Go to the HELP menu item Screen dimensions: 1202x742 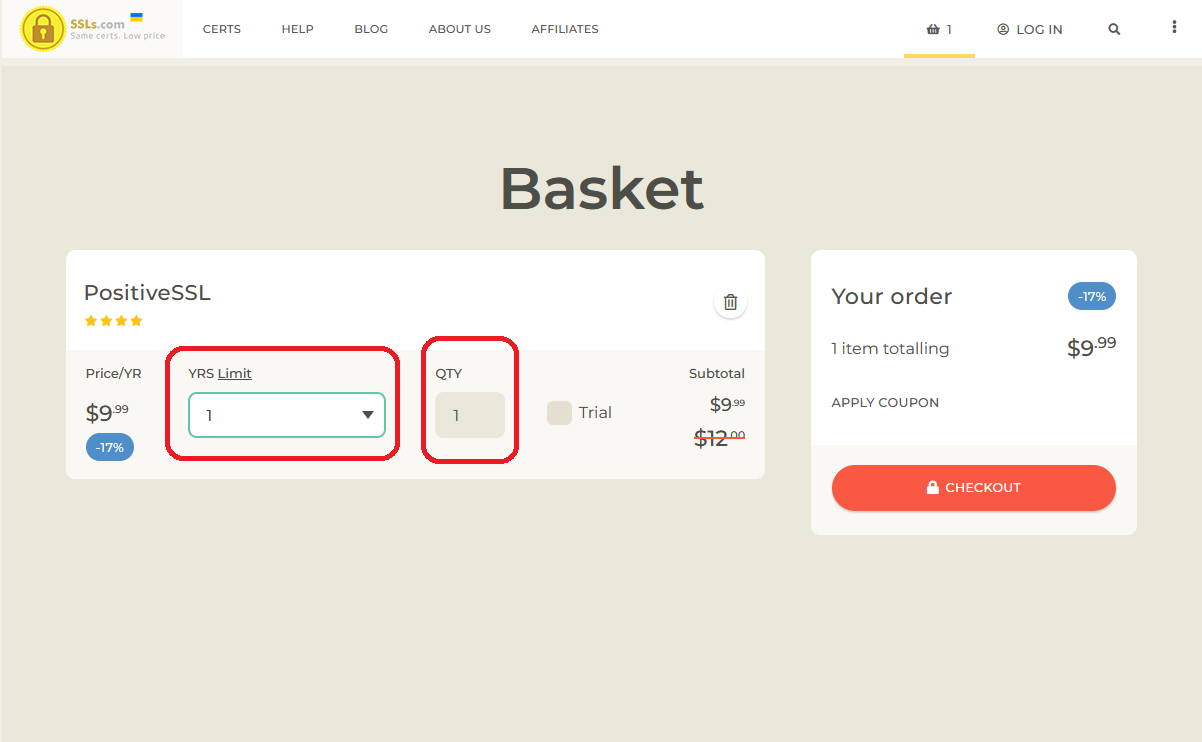point(297,29)
